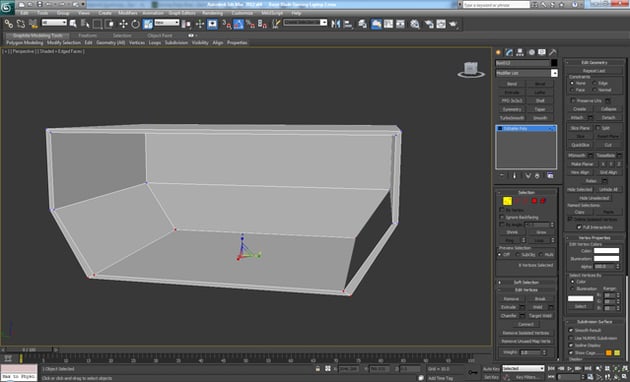Enable the Split checkbox
630x382 pixels.
tap(598, 128)
